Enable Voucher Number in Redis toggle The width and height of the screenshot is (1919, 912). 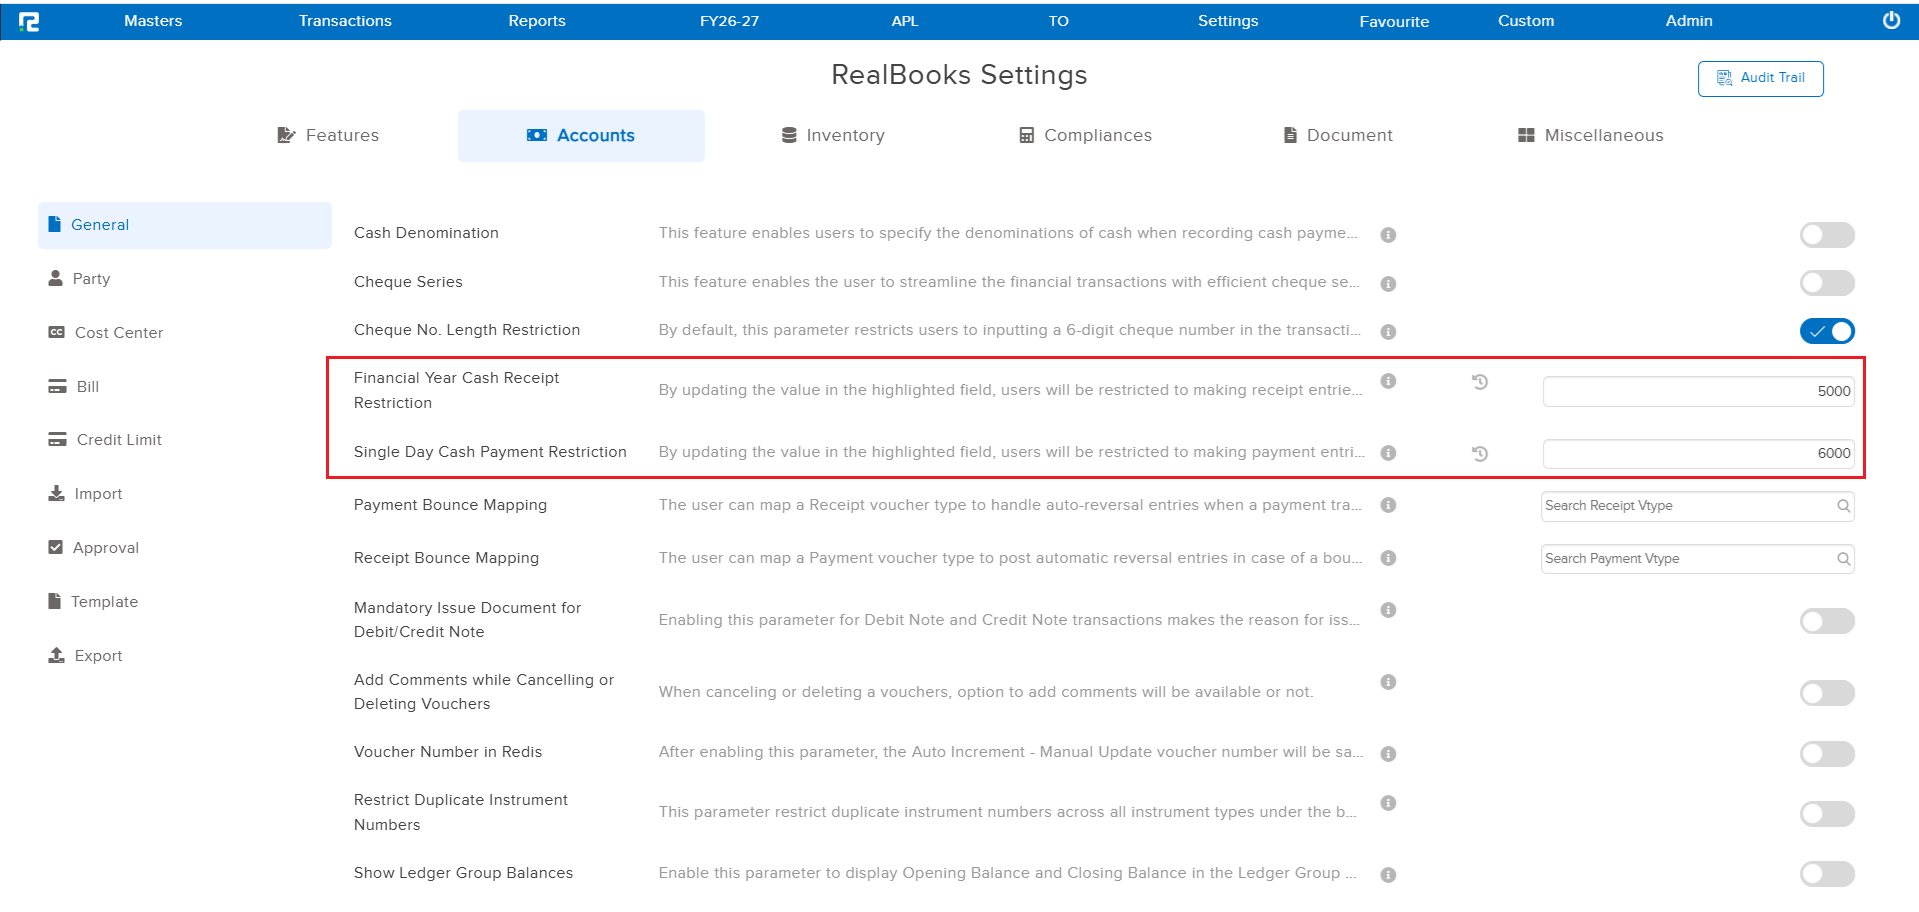click(x=1827, y=754)
